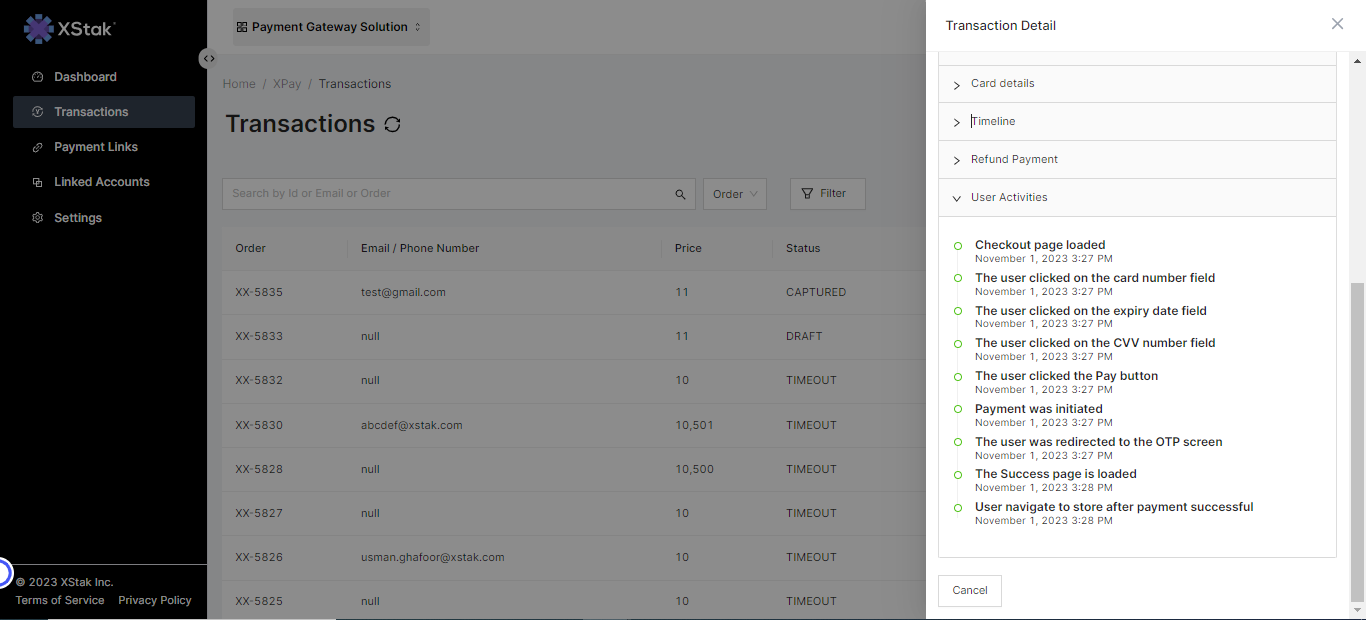Collapse the sidebar with the arrow toggle
The width and height of the screenshot is (1366, 620).
[x=207, y=58]
